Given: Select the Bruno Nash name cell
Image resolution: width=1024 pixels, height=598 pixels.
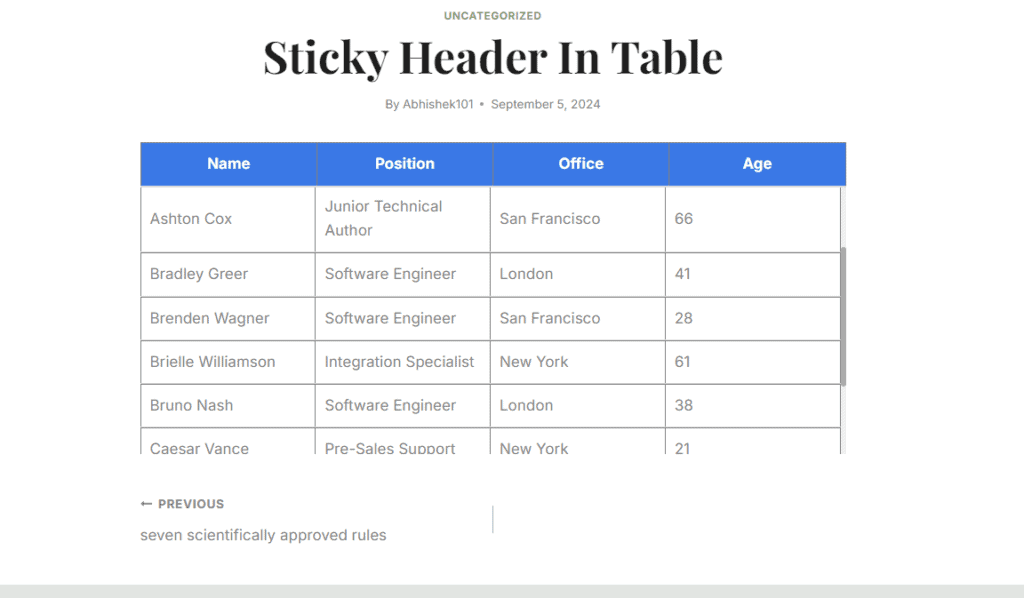Looking at the screenshot, I should coord(228,406).
